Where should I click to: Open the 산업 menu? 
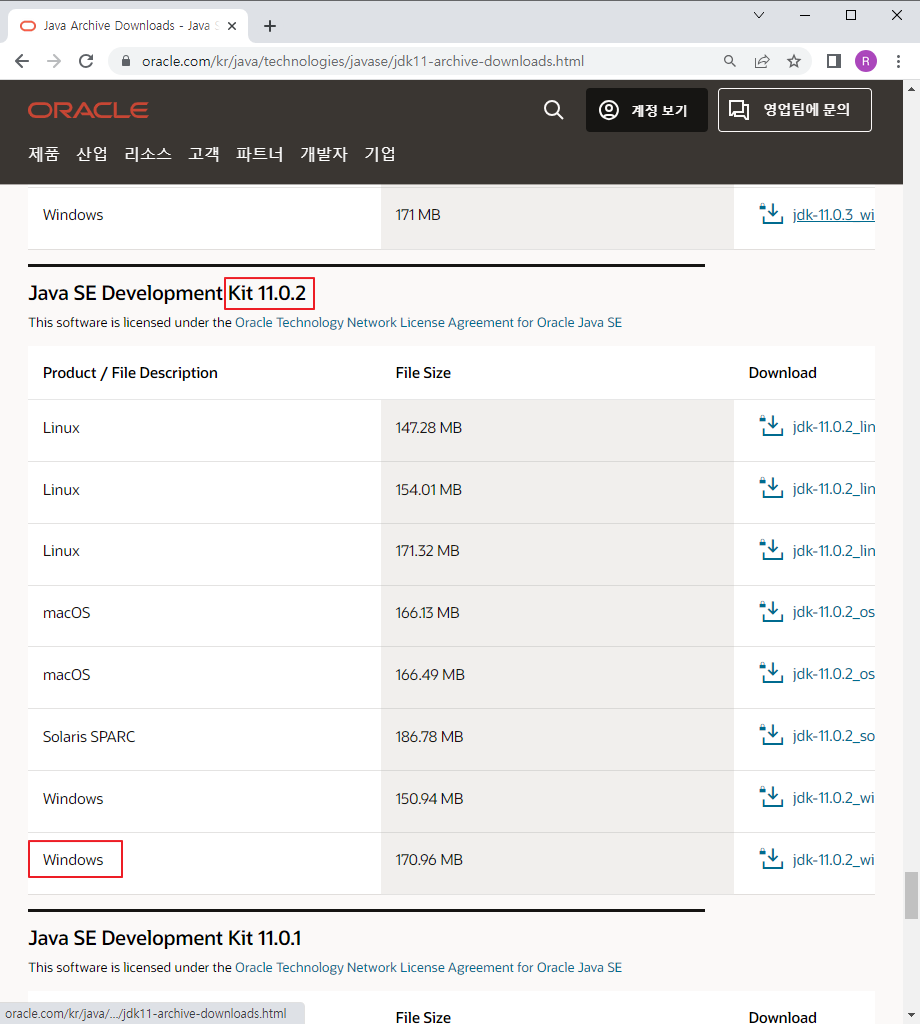92,154
